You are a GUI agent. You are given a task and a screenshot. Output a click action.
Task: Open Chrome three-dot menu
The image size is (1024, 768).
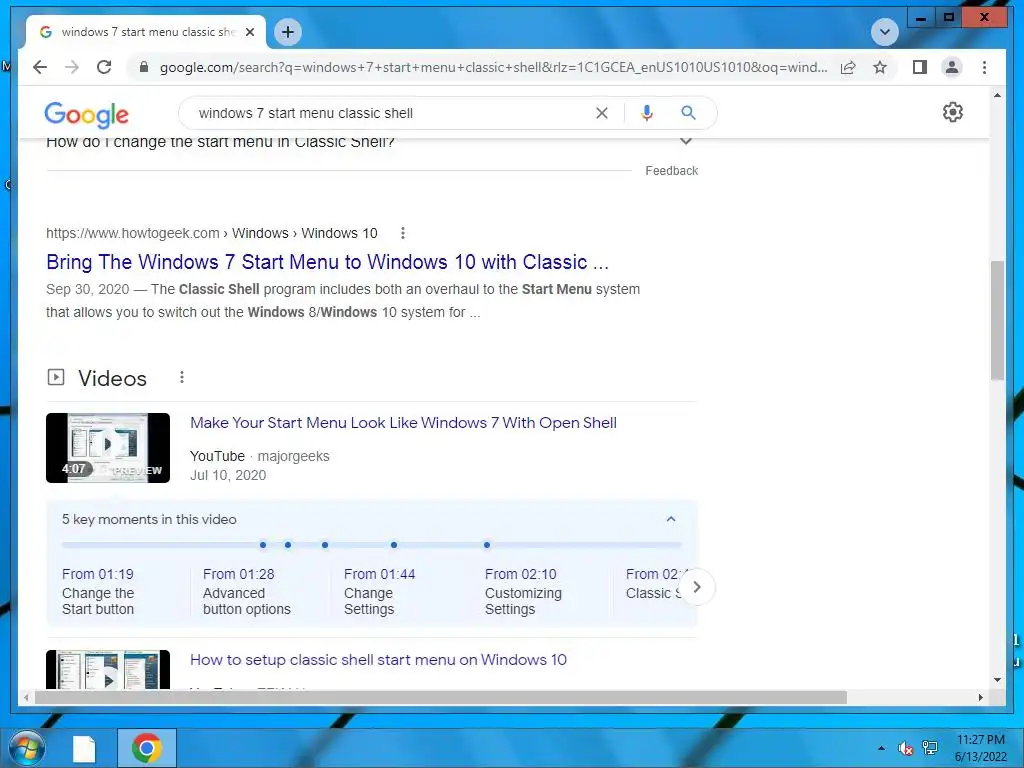[984, 67]
